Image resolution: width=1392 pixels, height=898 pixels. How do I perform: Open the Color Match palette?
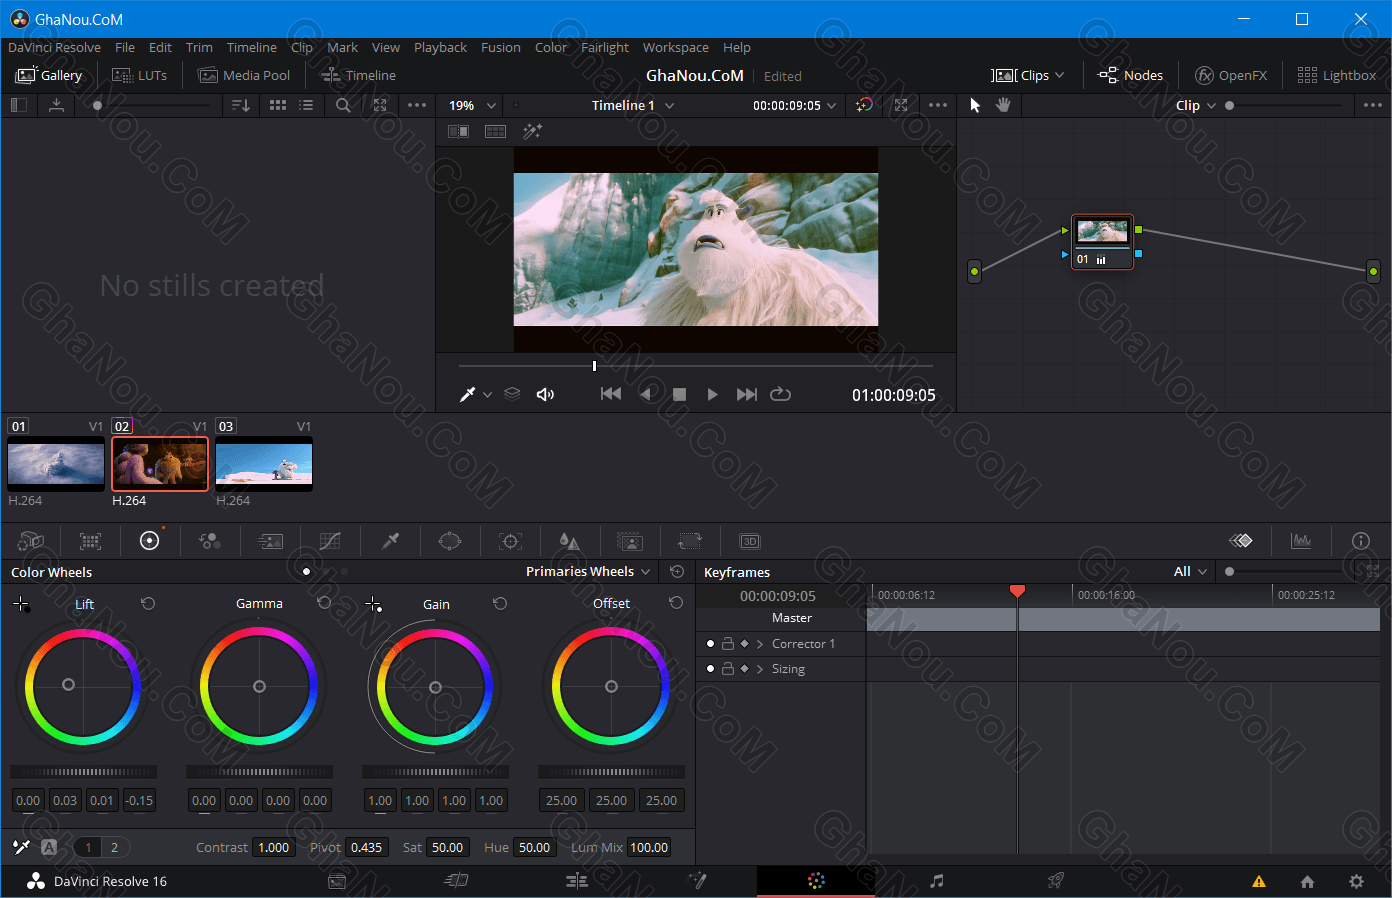click(x=90, y=541)
